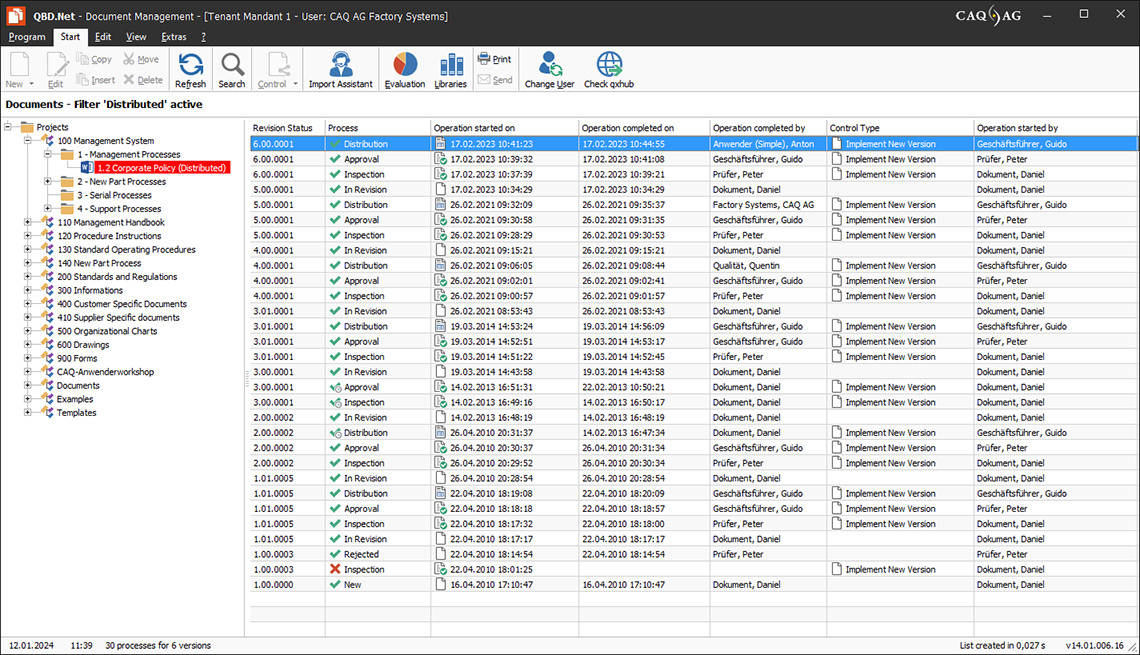Click status bar '30 processes for 6 versions'

click(x=158, y=646)
